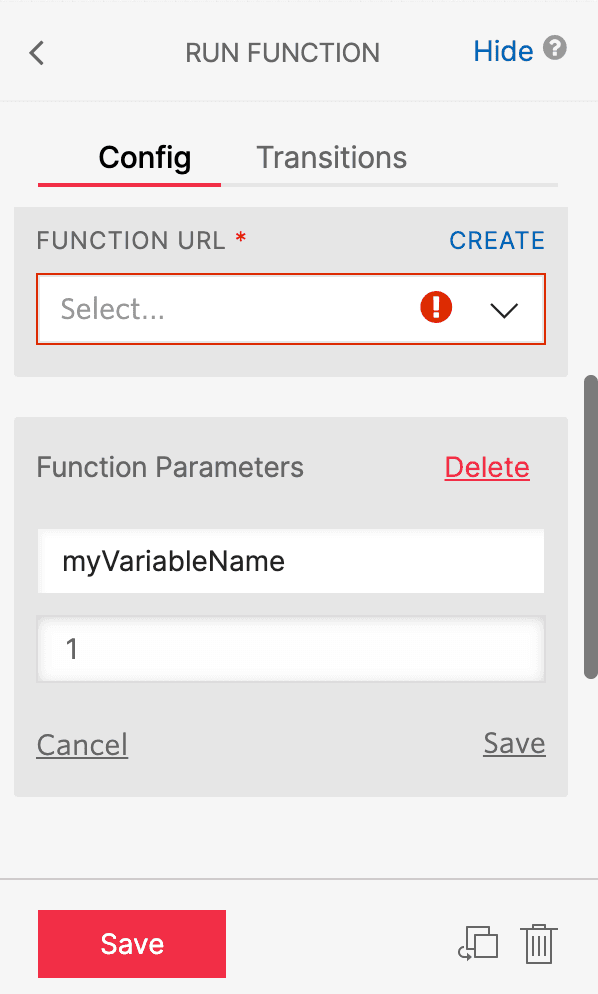Click the back chevron arrow at top
598x994 pixels.
coord(36,52)
